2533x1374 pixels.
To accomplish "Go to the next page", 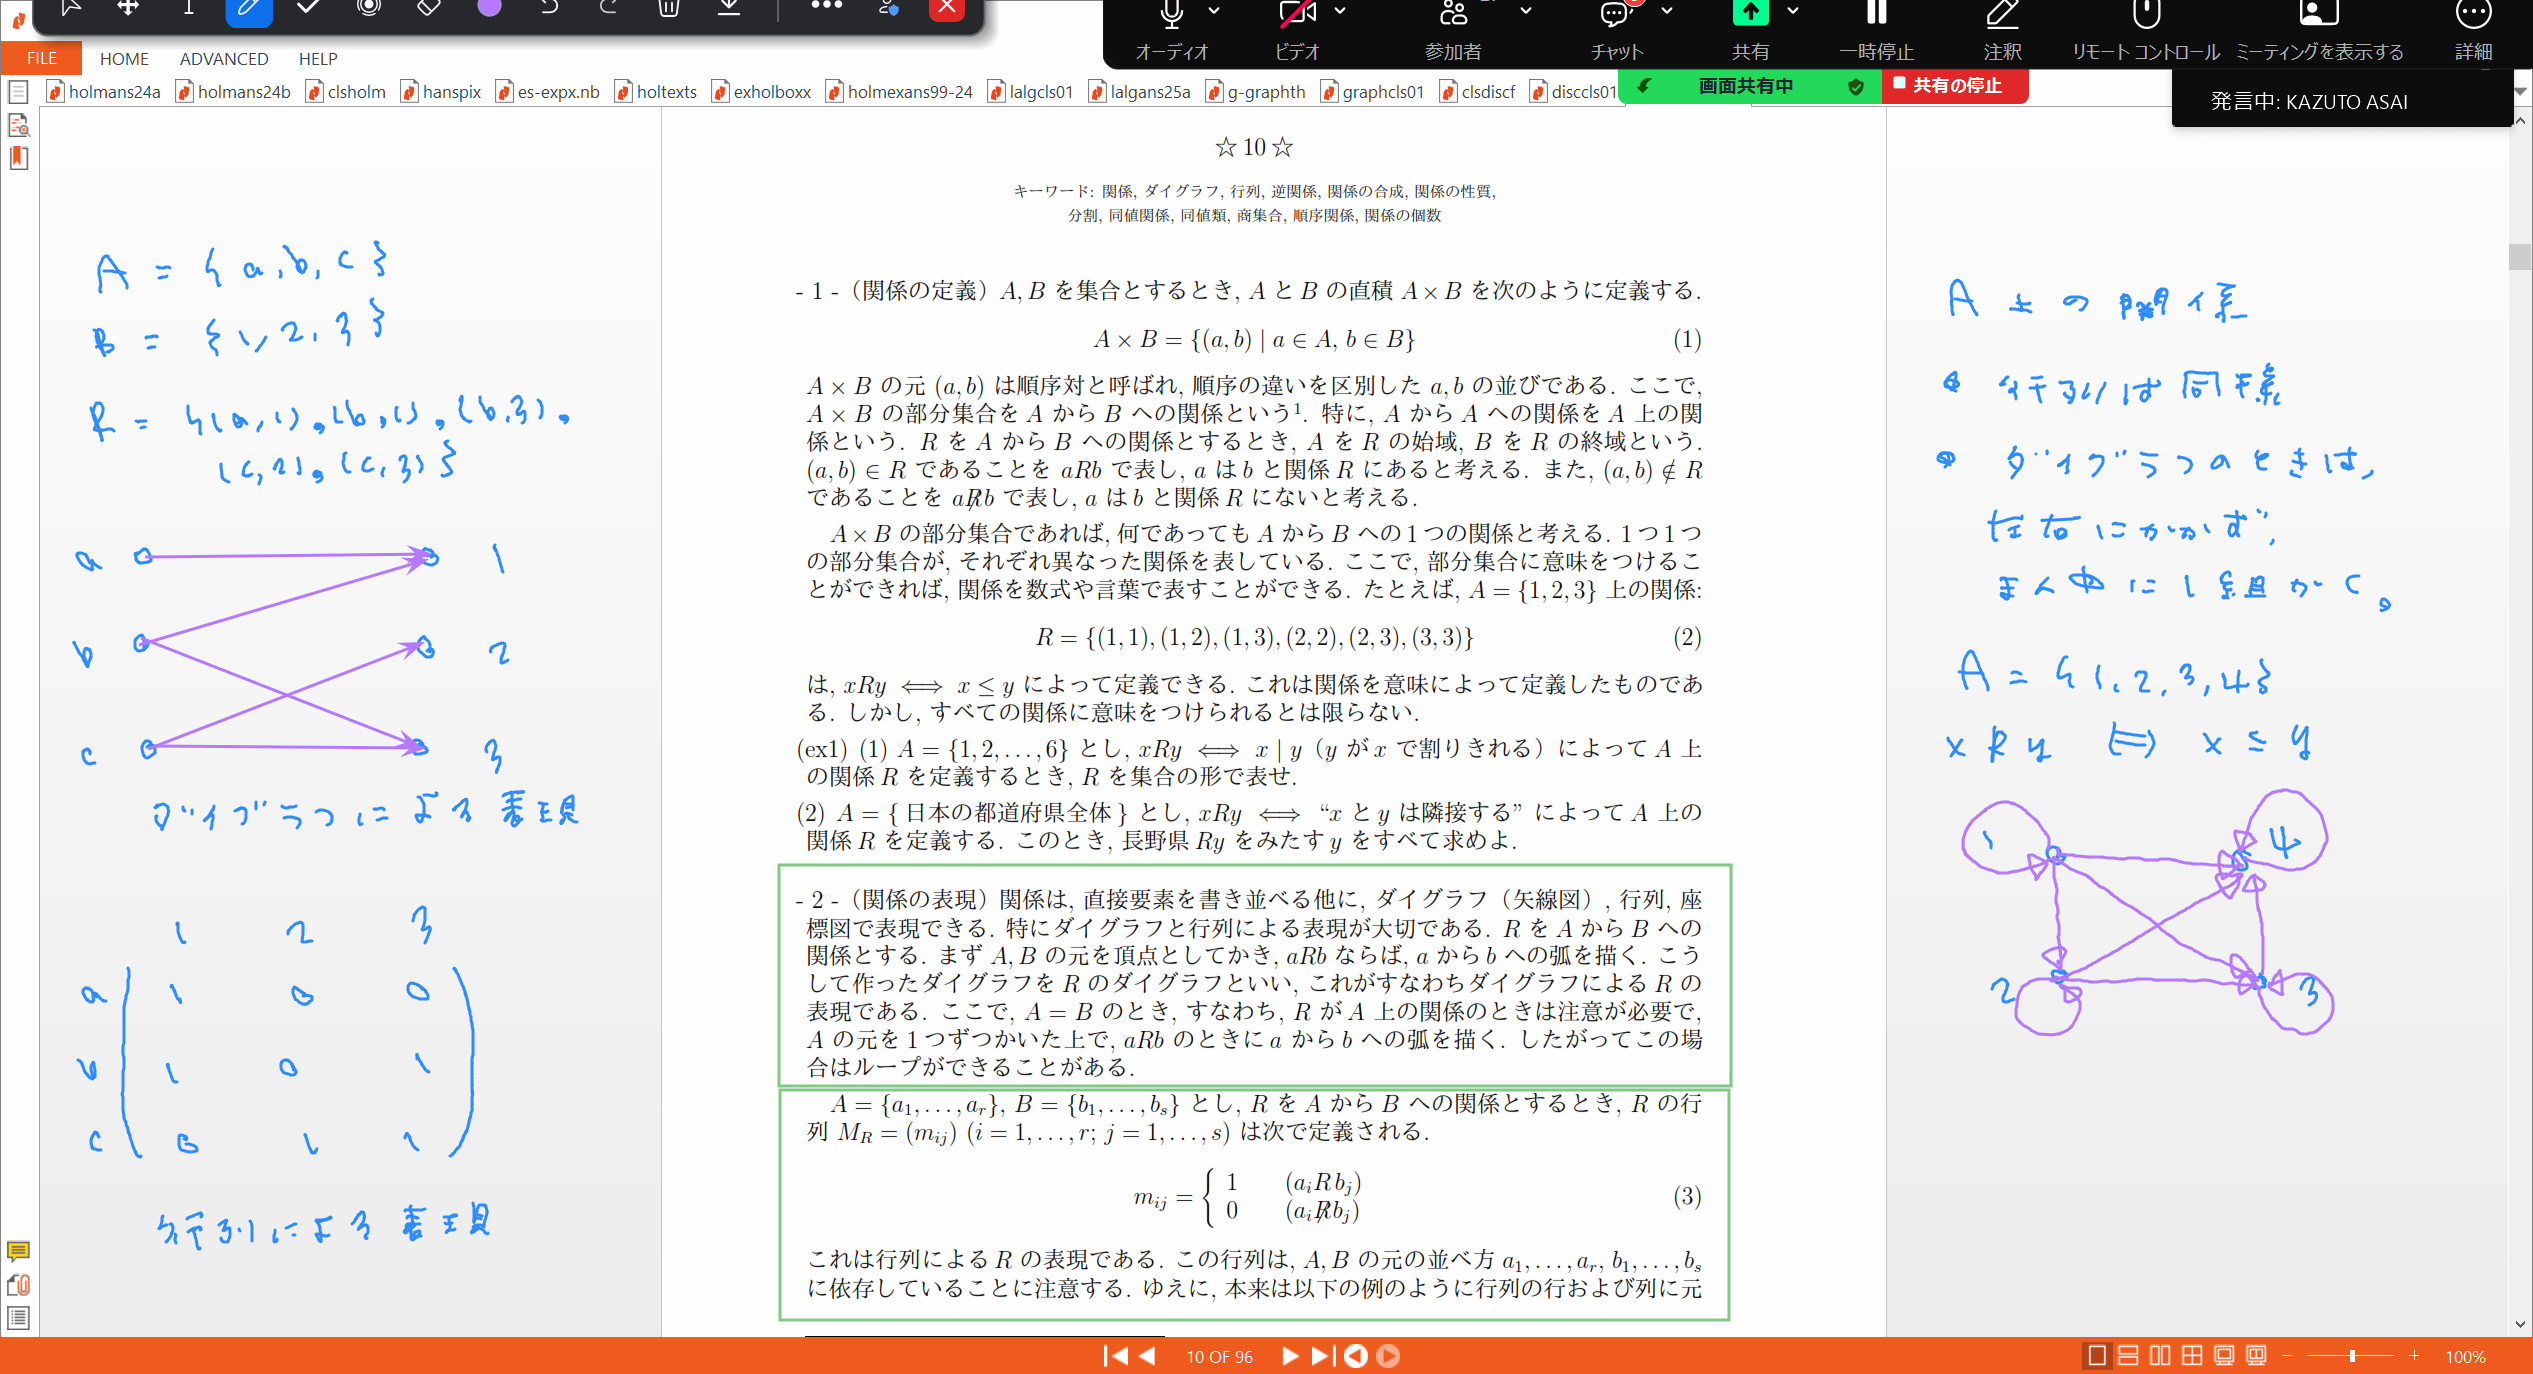I will tap(1290, 1356).
